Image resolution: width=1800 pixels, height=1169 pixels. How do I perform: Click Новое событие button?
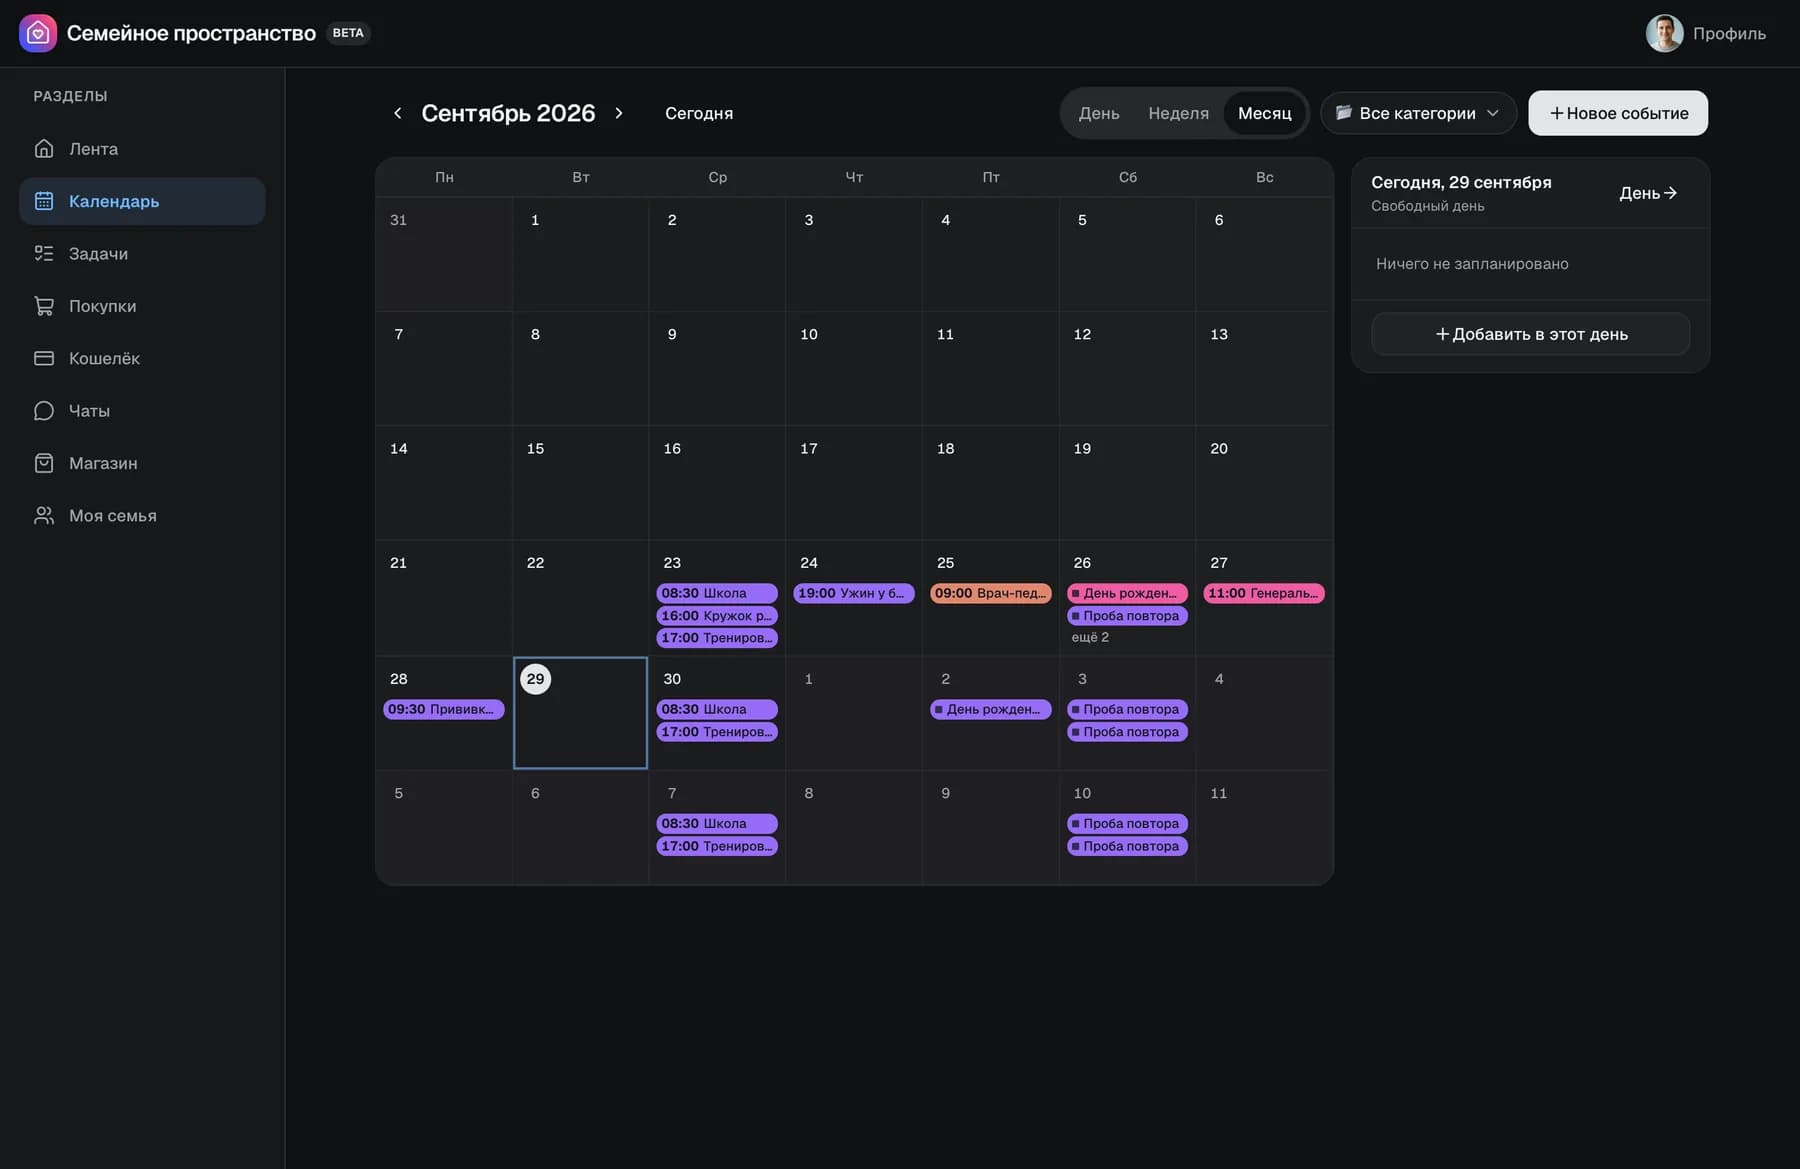[x=1617, y=113]
